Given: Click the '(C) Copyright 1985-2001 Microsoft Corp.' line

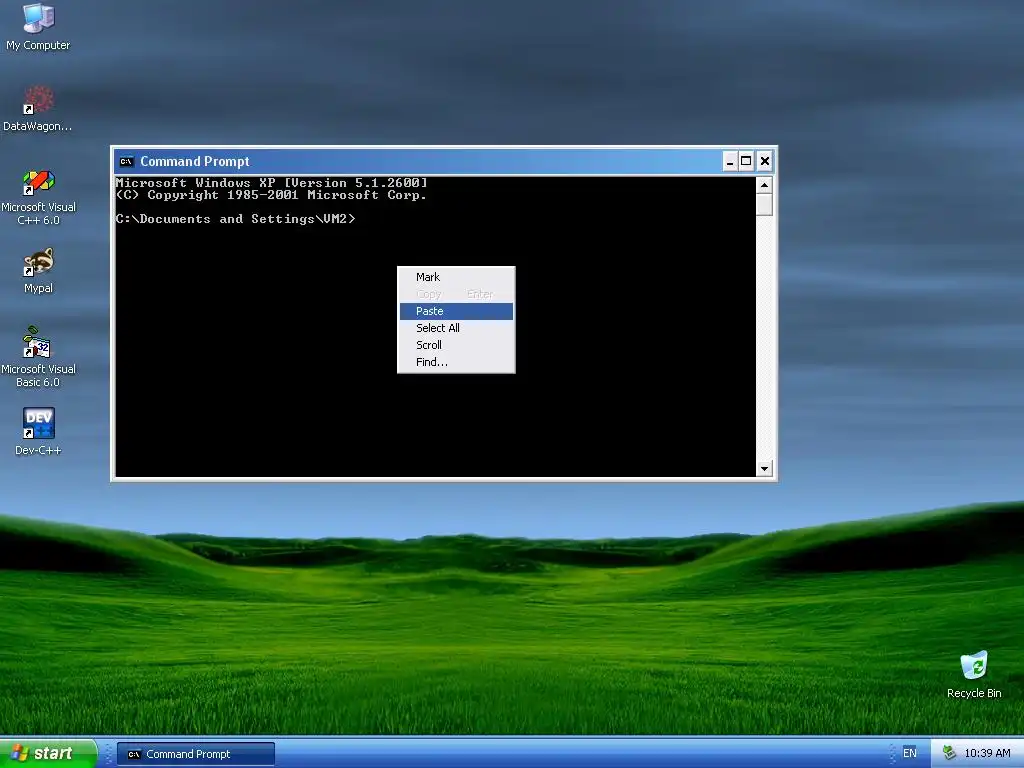Looking at the screenshot, I should [271, 195].
